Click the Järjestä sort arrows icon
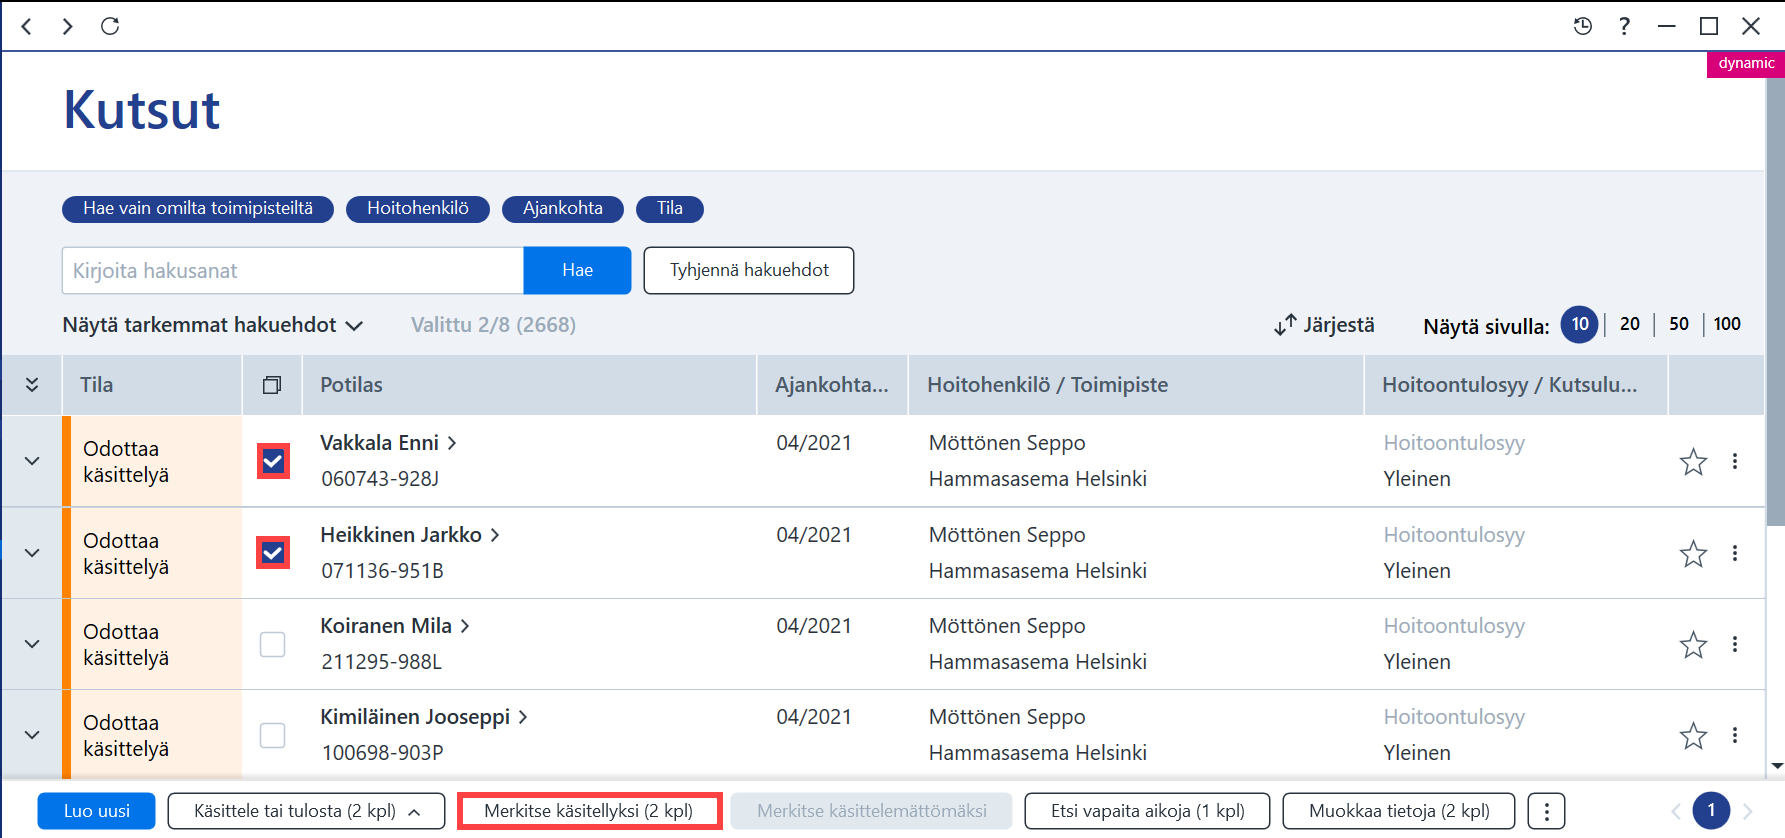 [1285, 325]
